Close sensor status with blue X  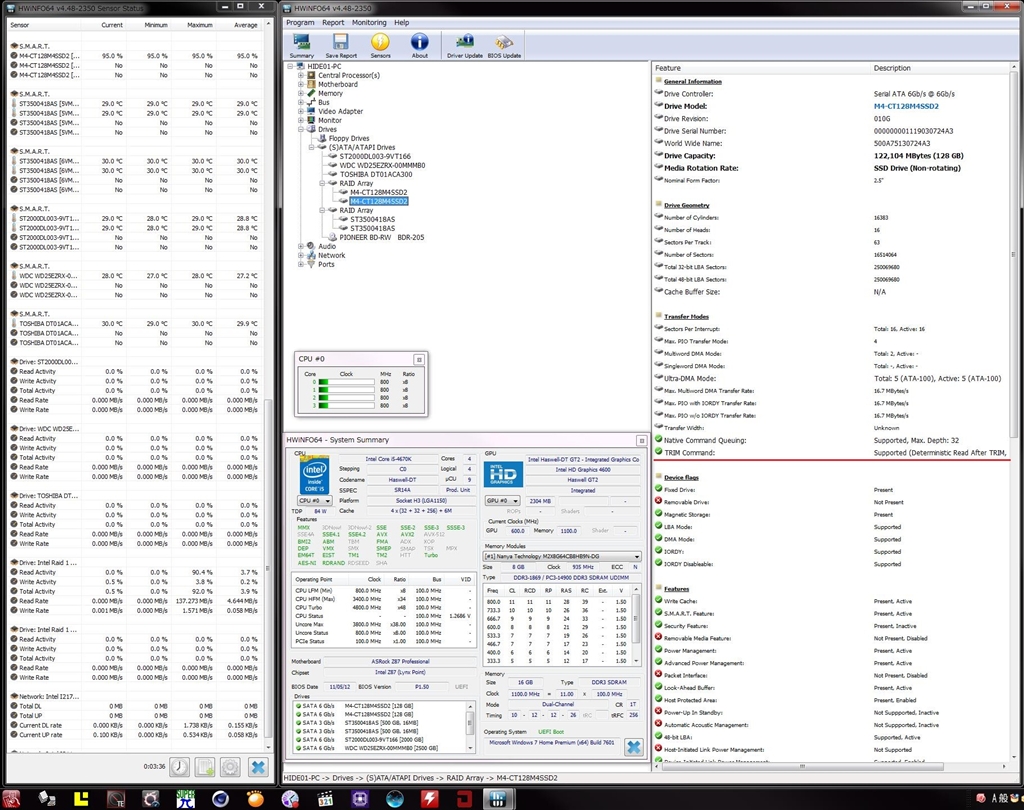point(257,767)
